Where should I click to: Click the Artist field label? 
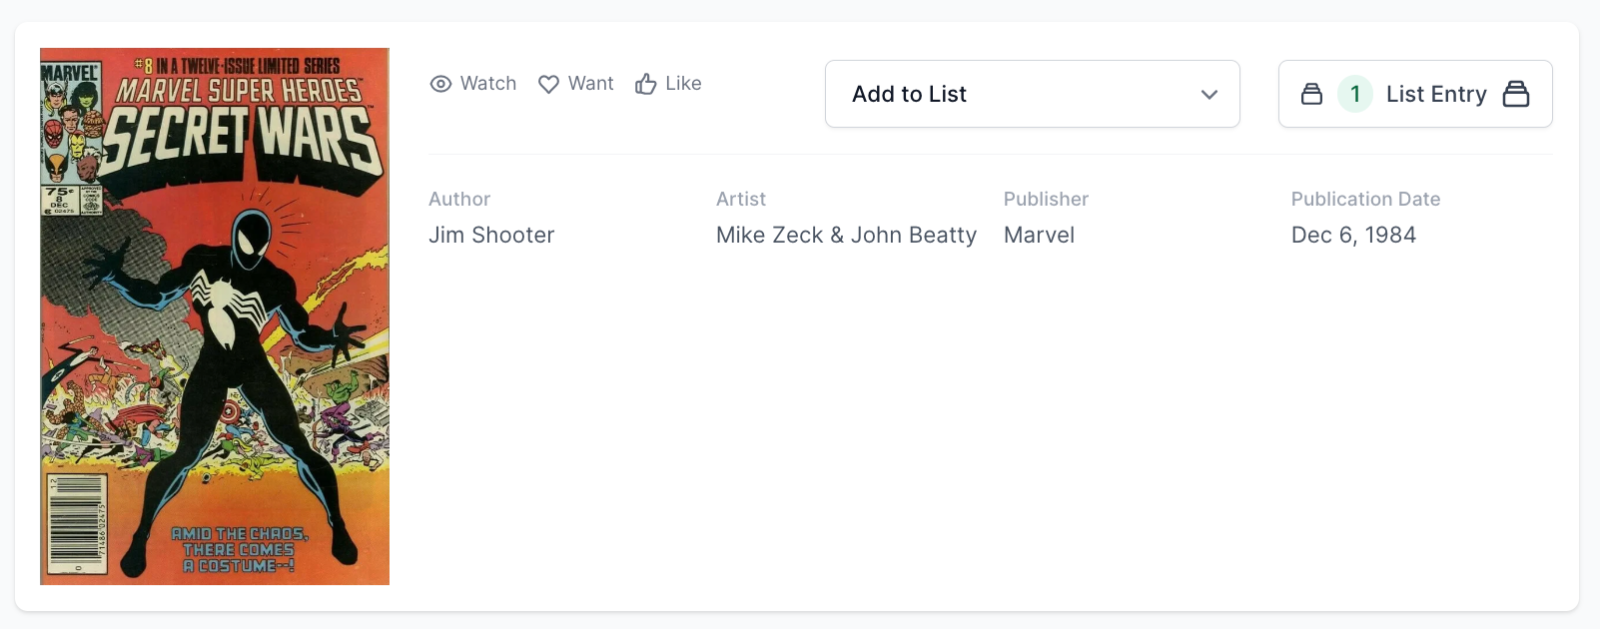tap(741, 199)
